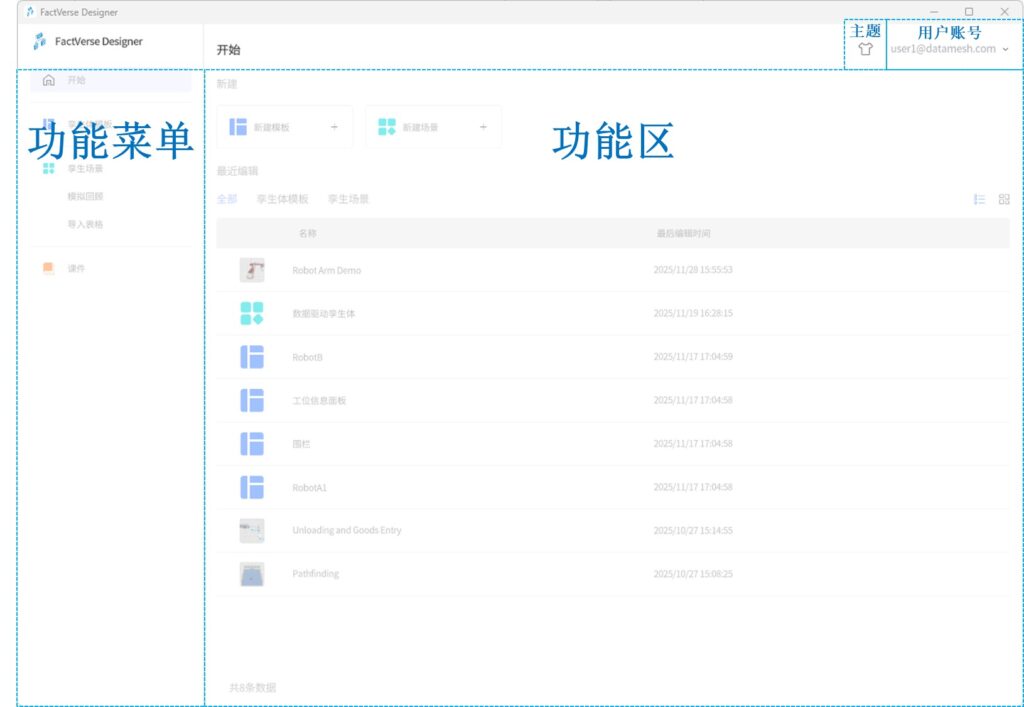Click the plus on 新建场景 card
Screen dimensions: 1024x707
click(x=483, y=127)
